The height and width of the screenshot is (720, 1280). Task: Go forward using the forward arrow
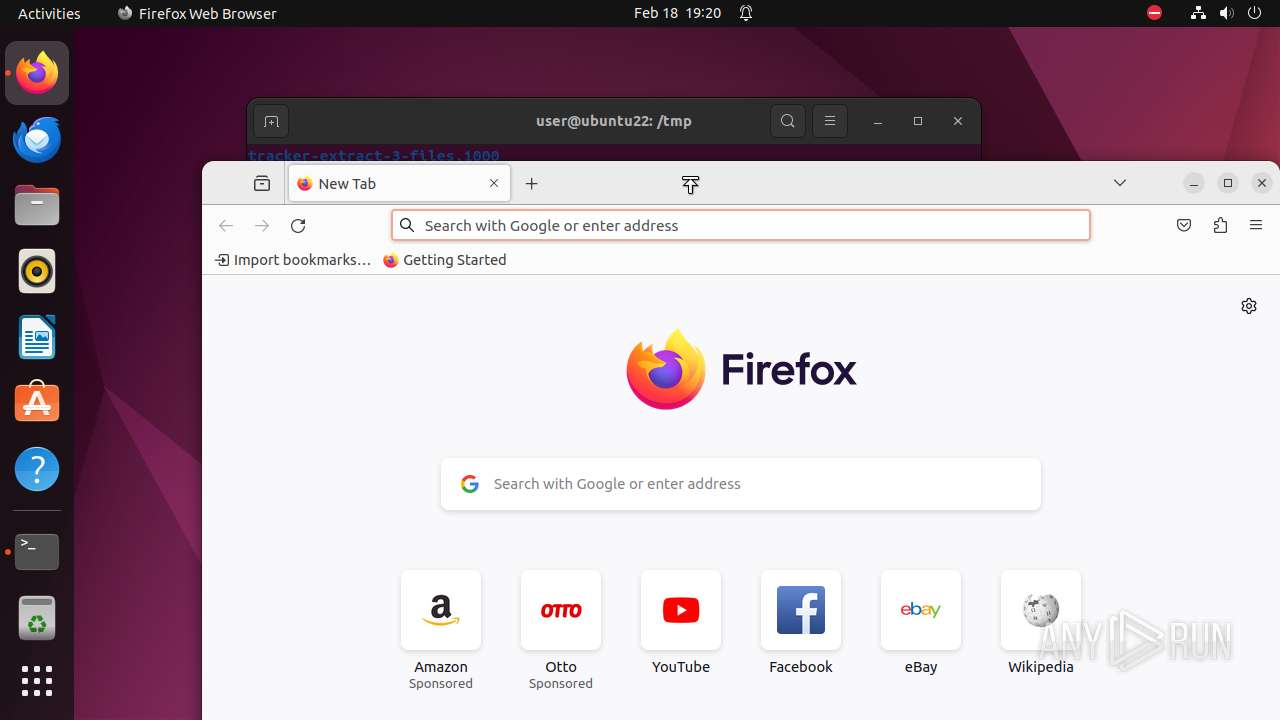262,226
